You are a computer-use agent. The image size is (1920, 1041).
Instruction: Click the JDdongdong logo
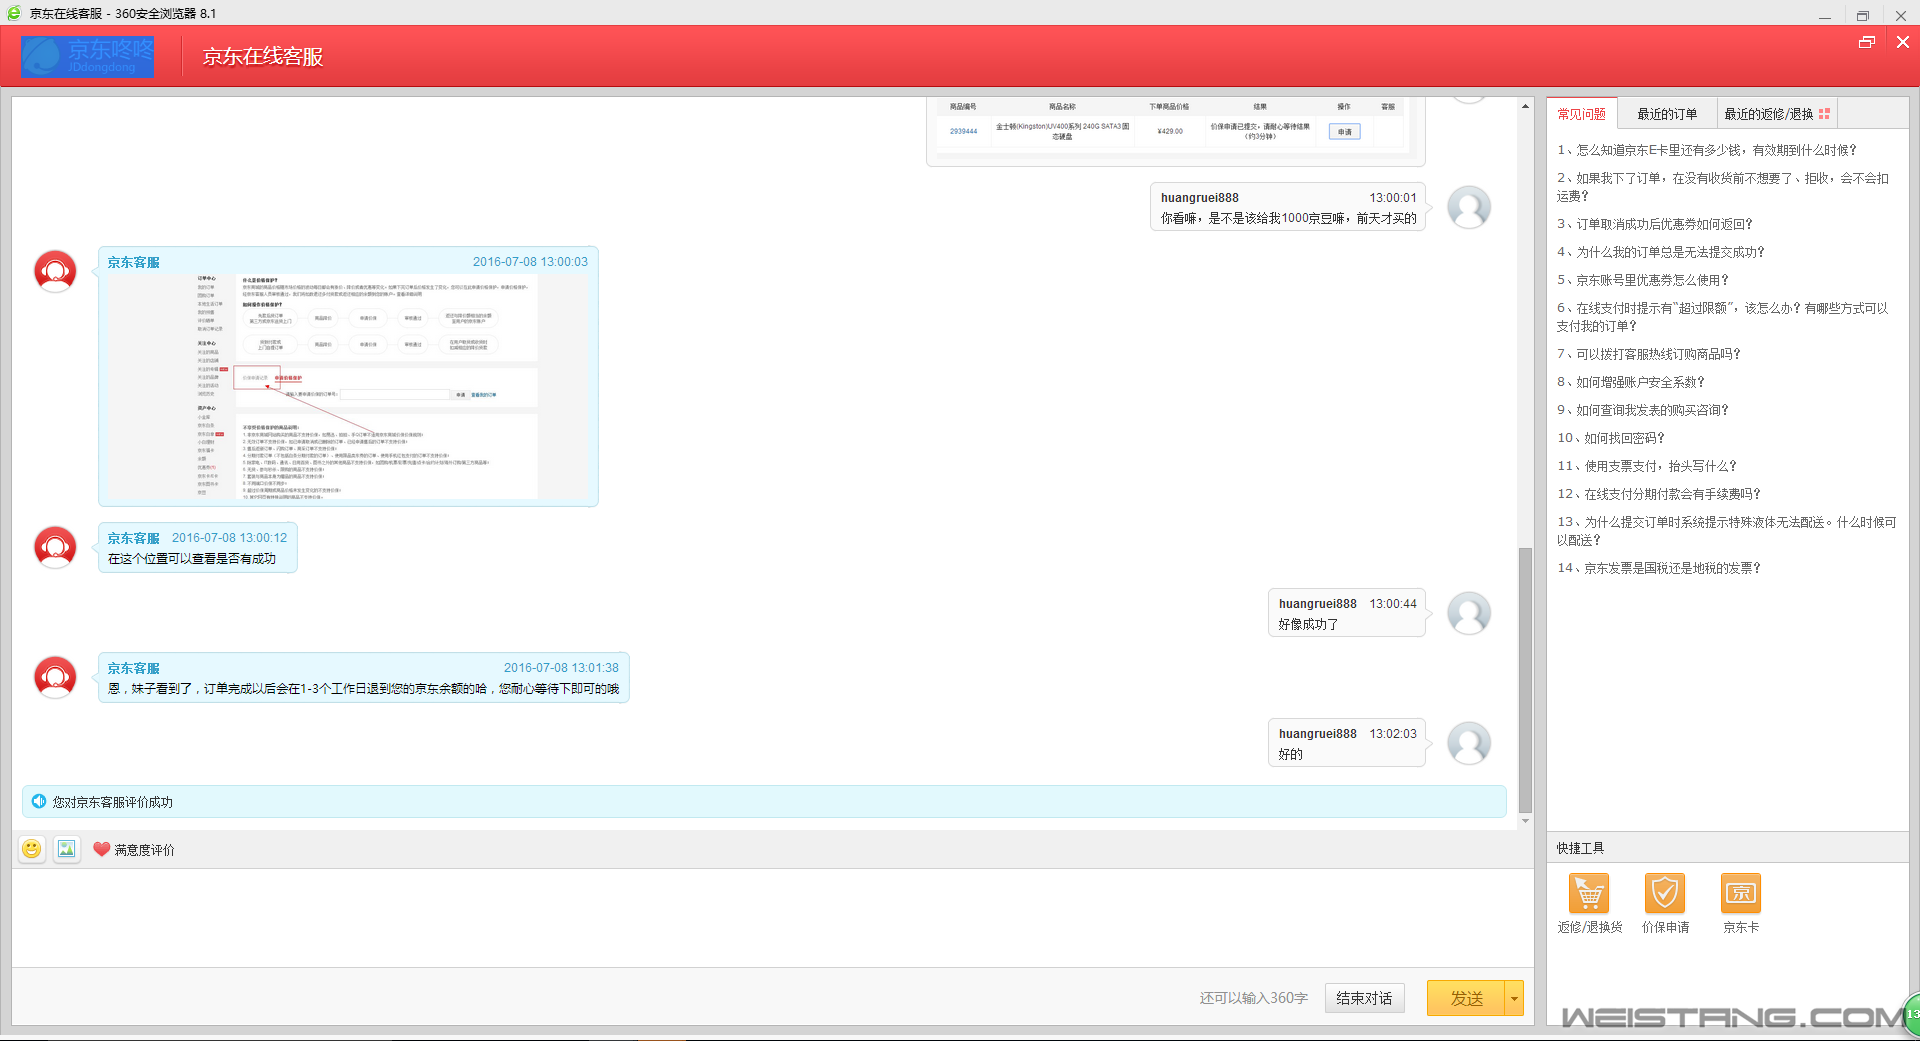tap(88, 56)
